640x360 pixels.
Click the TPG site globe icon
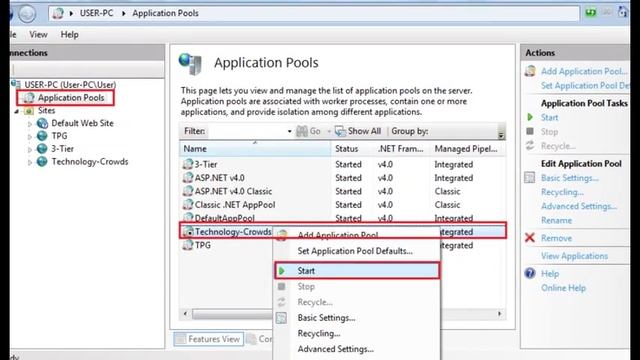[x=42, y=136]
